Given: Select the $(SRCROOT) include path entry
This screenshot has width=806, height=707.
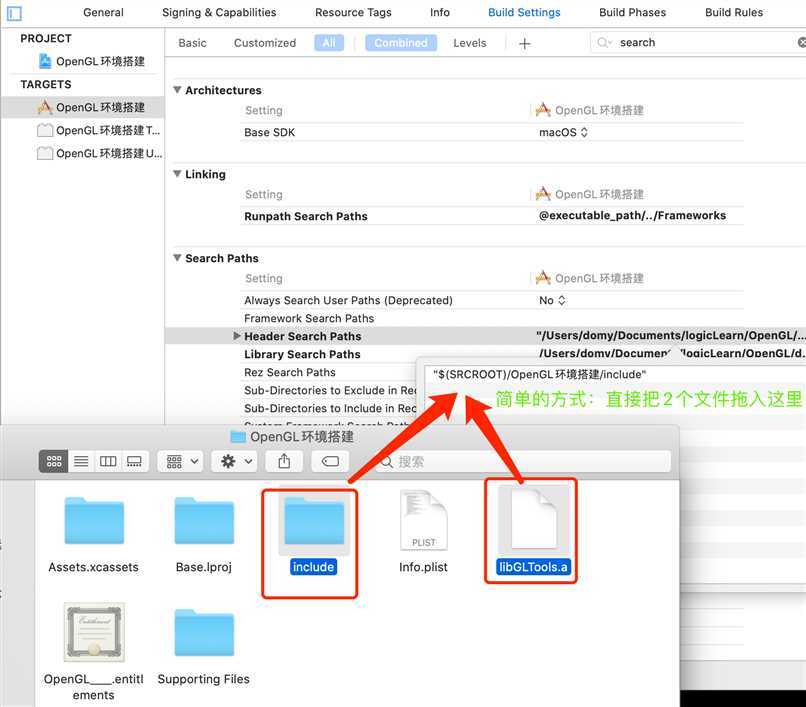Looking at the screenshot, I should [540, 374].
